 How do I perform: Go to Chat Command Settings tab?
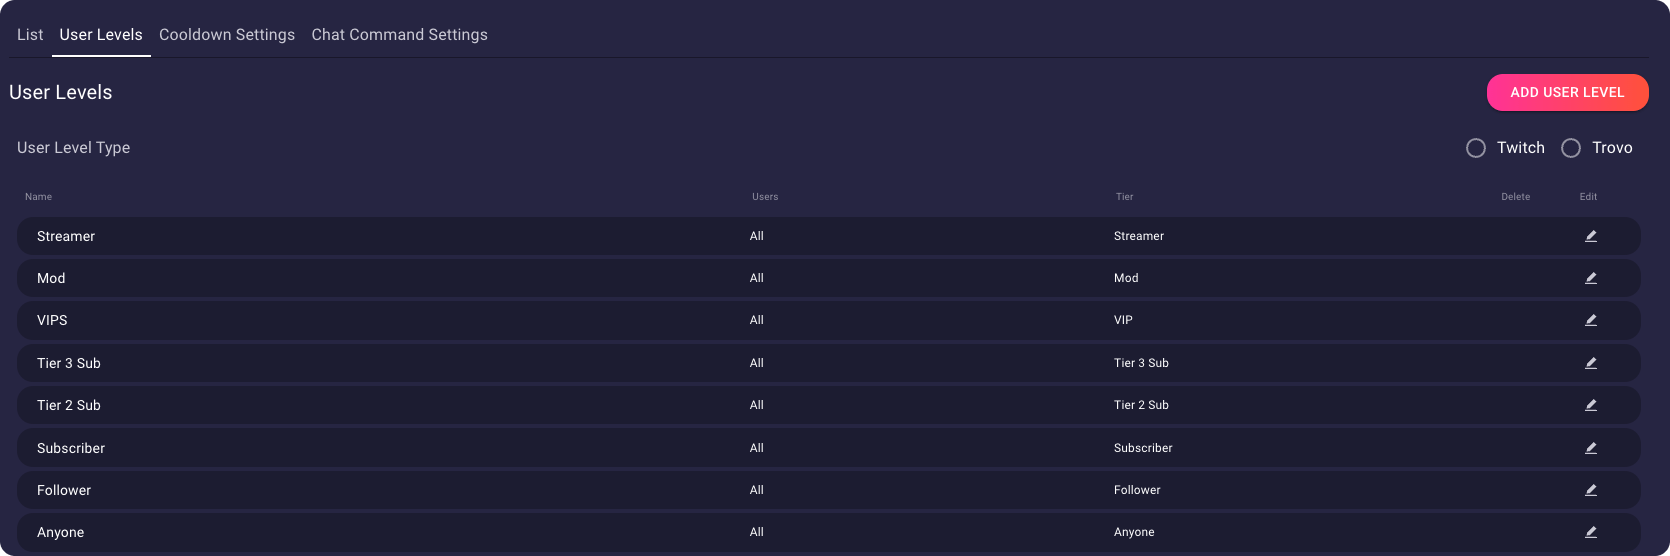point(400,35)
